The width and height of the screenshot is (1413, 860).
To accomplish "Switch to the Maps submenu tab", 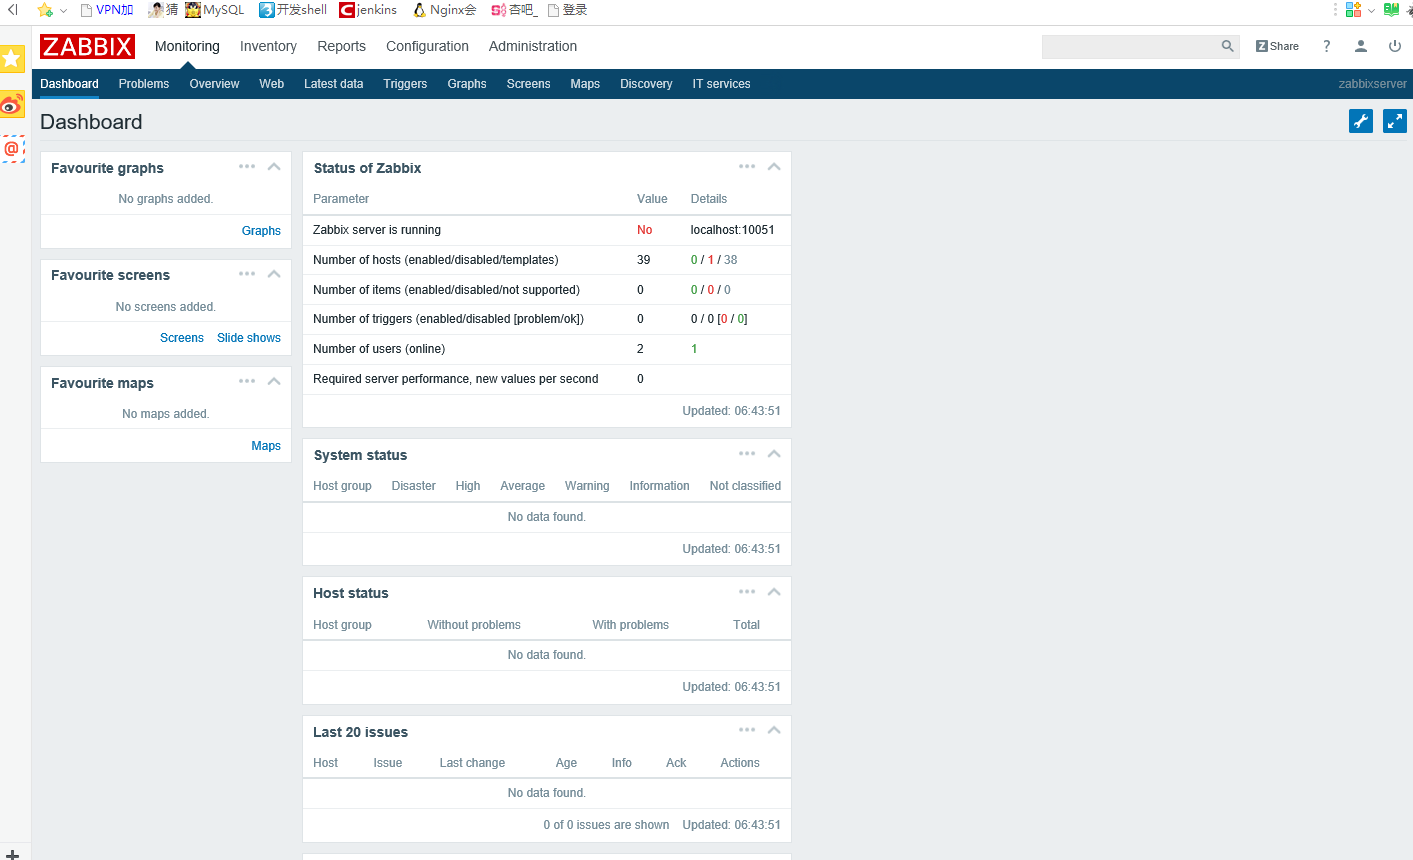I will tap(585, 84).
